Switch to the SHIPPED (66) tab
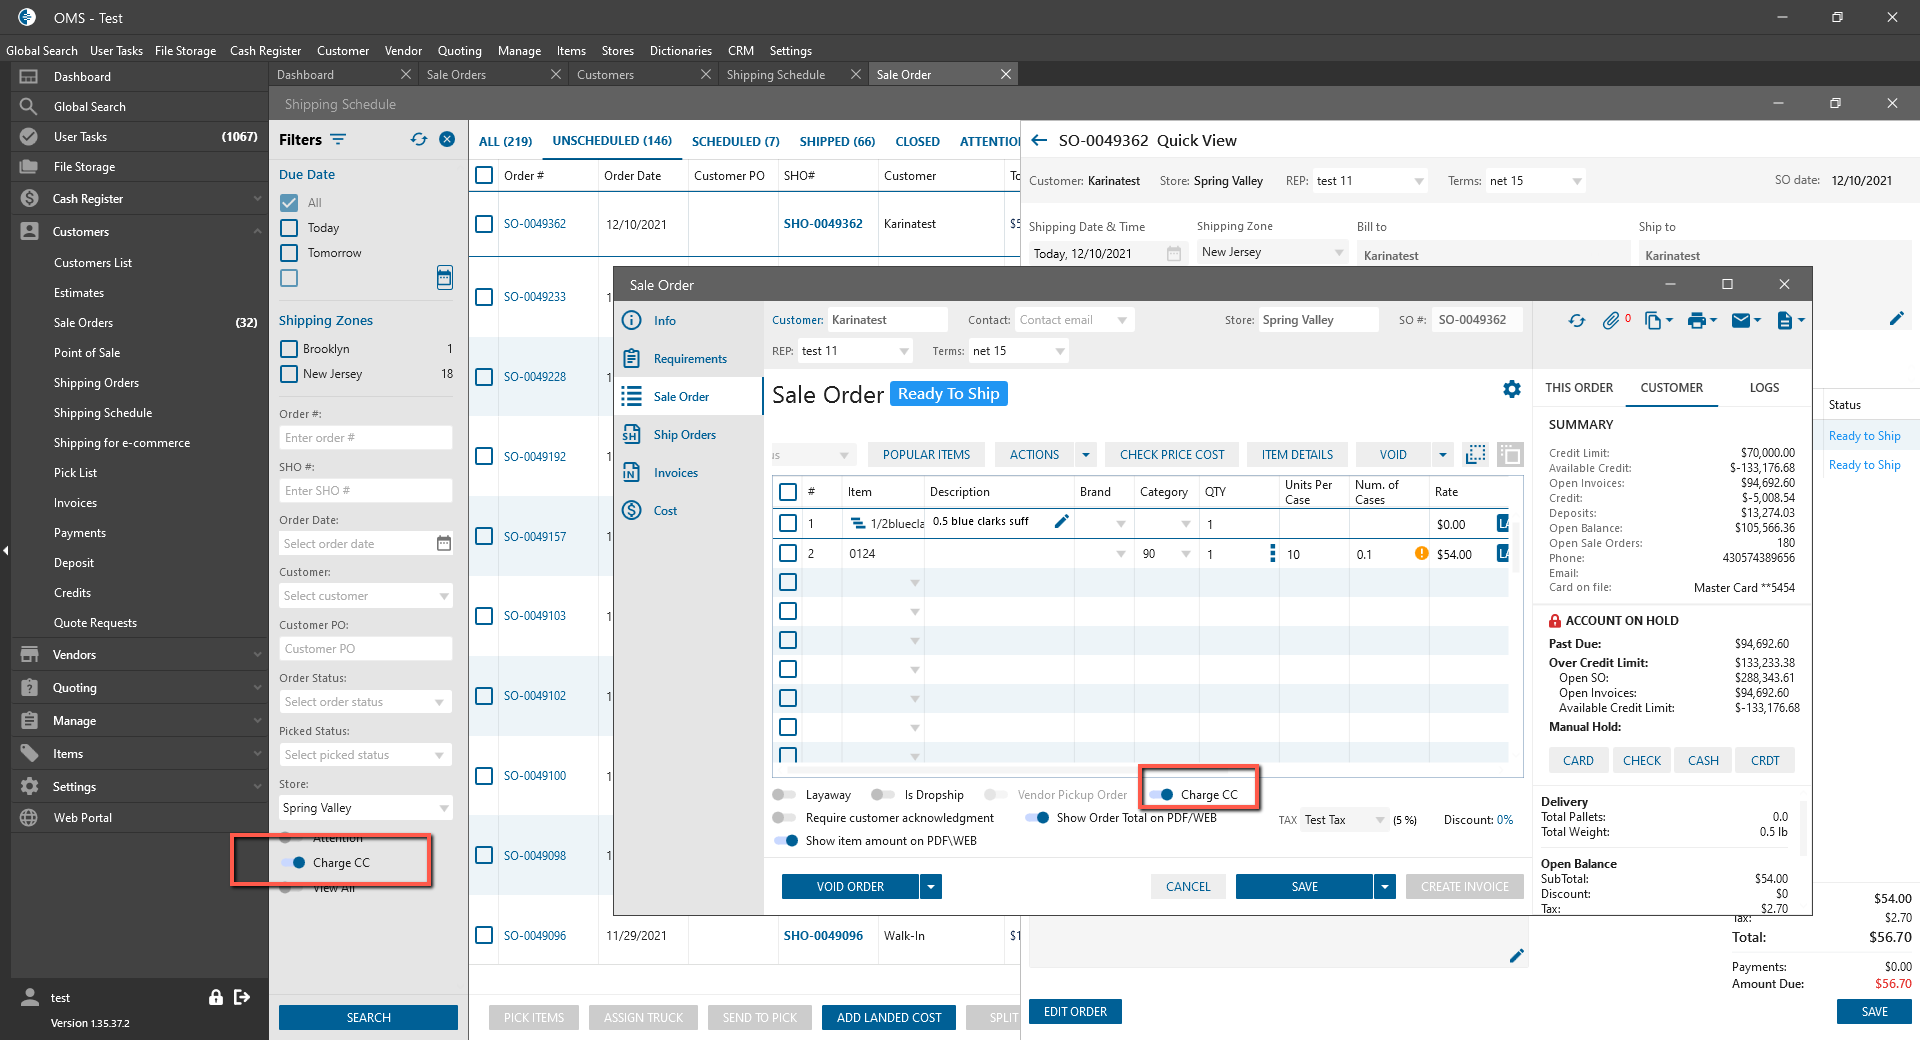The height and width of the screenshot is (1040, 1920). pos(837,142)
